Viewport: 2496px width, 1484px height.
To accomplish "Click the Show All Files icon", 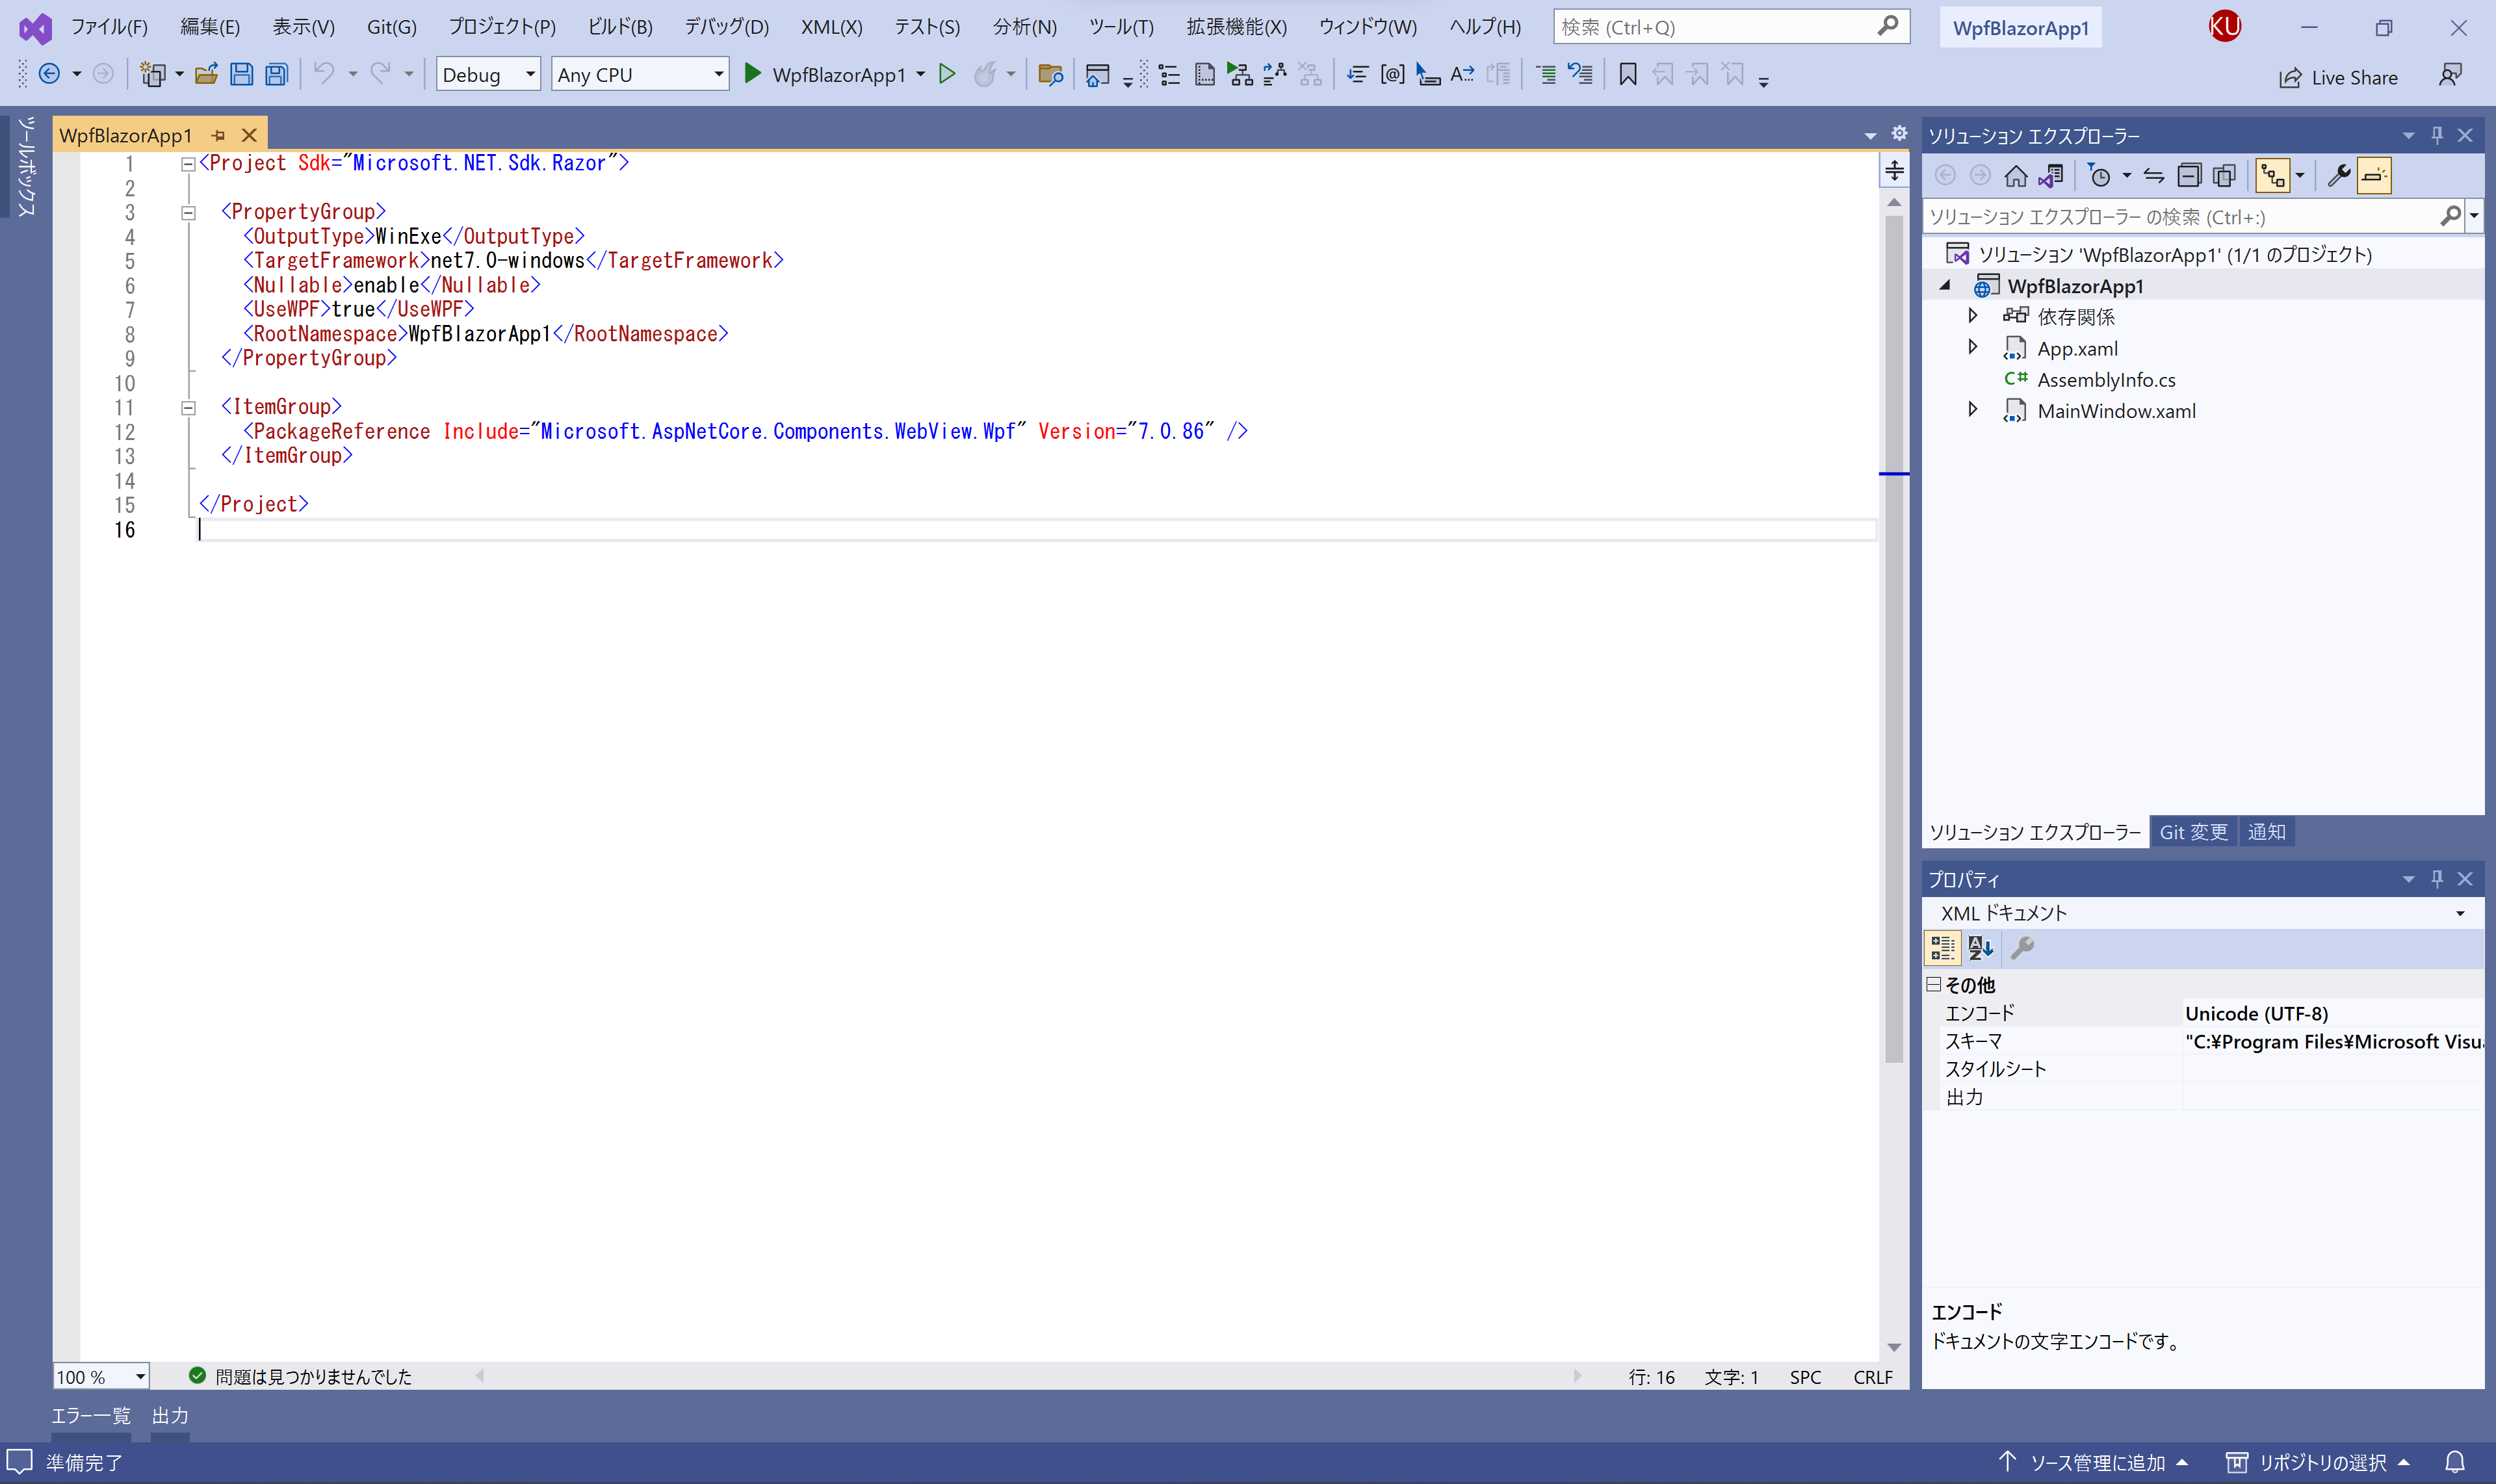I will (2224, 176).
